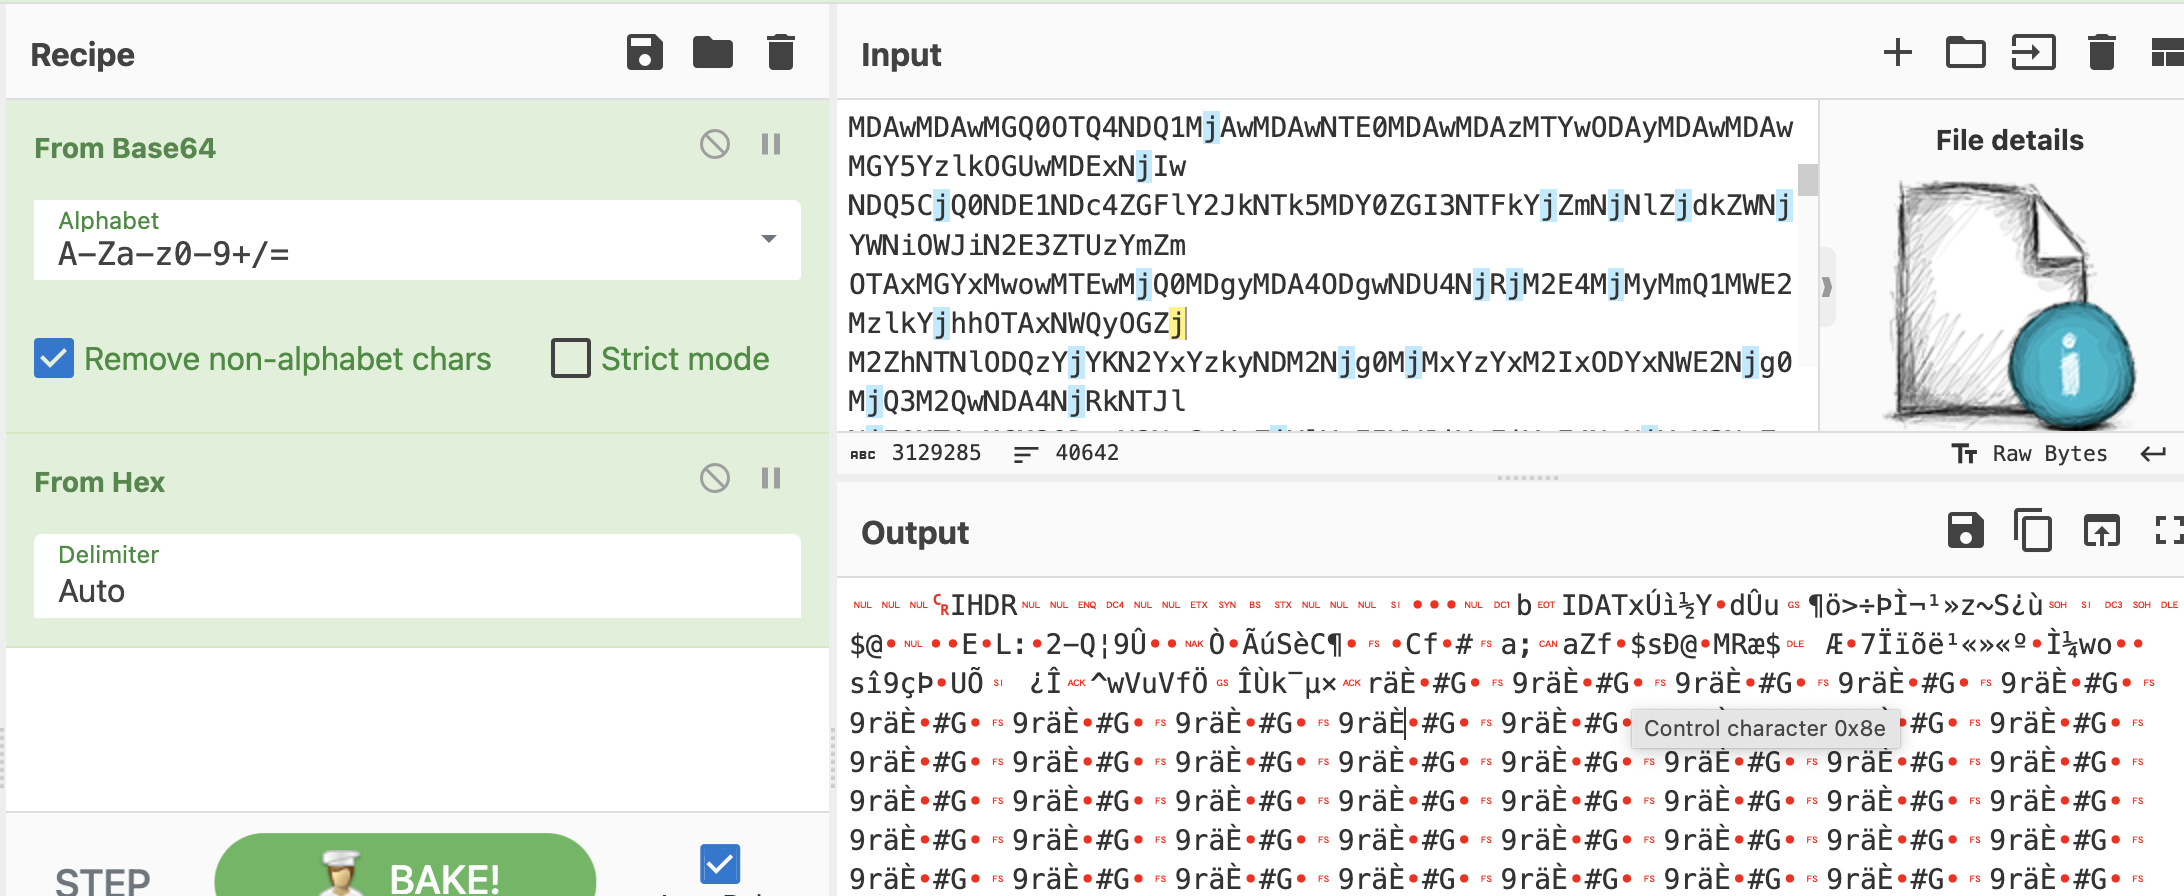Load a recipe via folder icon
This screenshot has width=2184, height=896.
click(712, 53)
